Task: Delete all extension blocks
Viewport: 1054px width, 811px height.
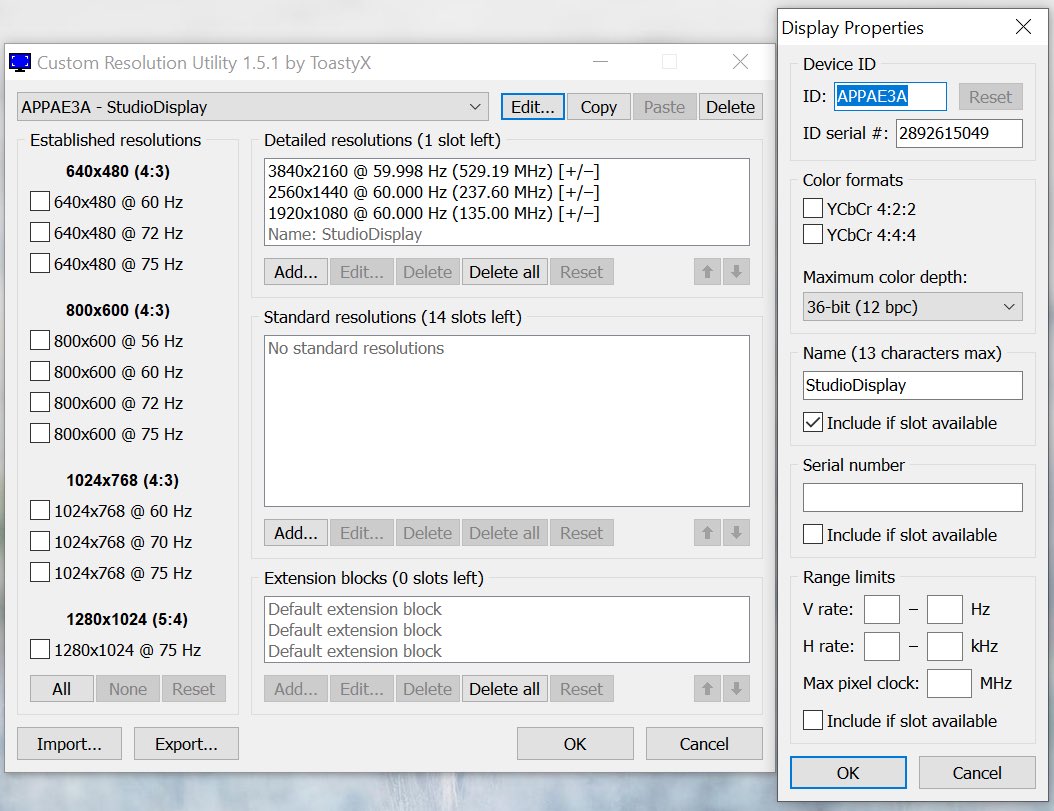Action: point(504,689)
